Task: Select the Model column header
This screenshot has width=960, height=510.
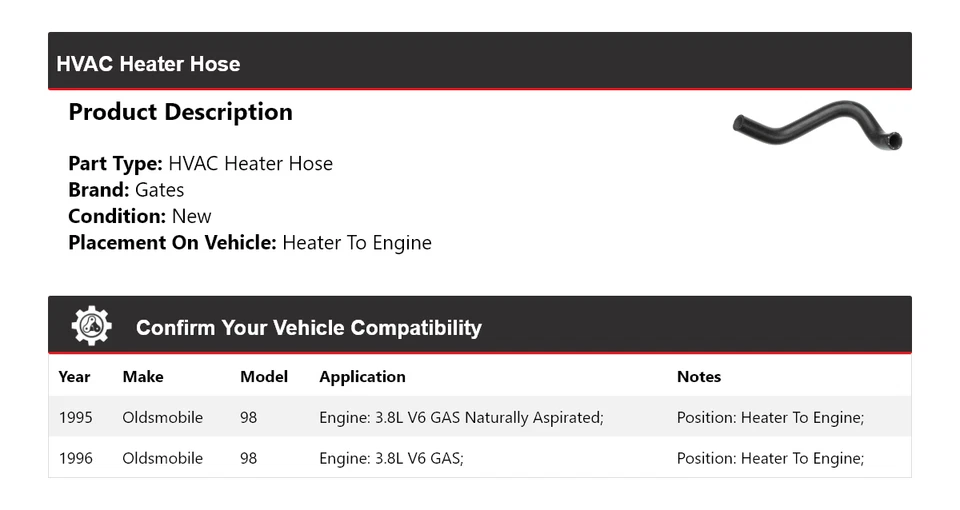Action: (264, 377)
